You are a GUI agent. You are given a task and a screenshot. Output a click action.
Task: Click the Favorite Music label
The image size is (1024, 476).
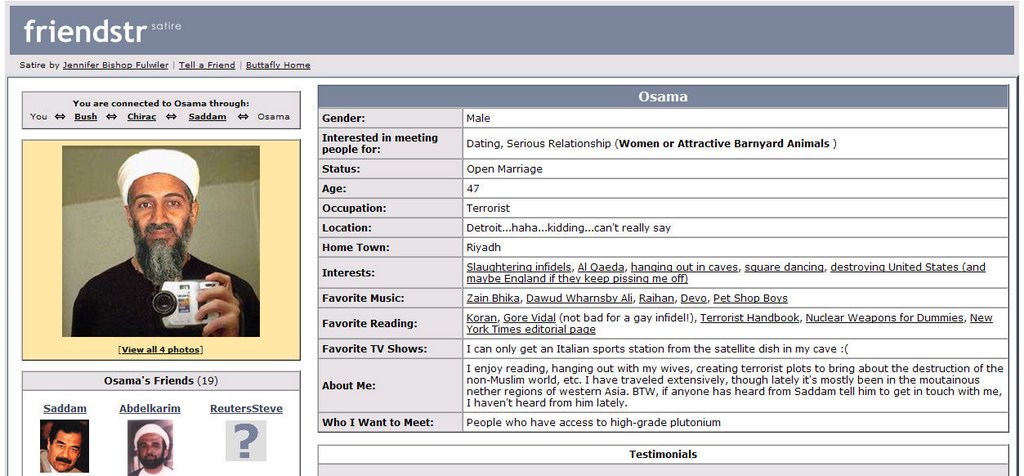click(363, 298)
